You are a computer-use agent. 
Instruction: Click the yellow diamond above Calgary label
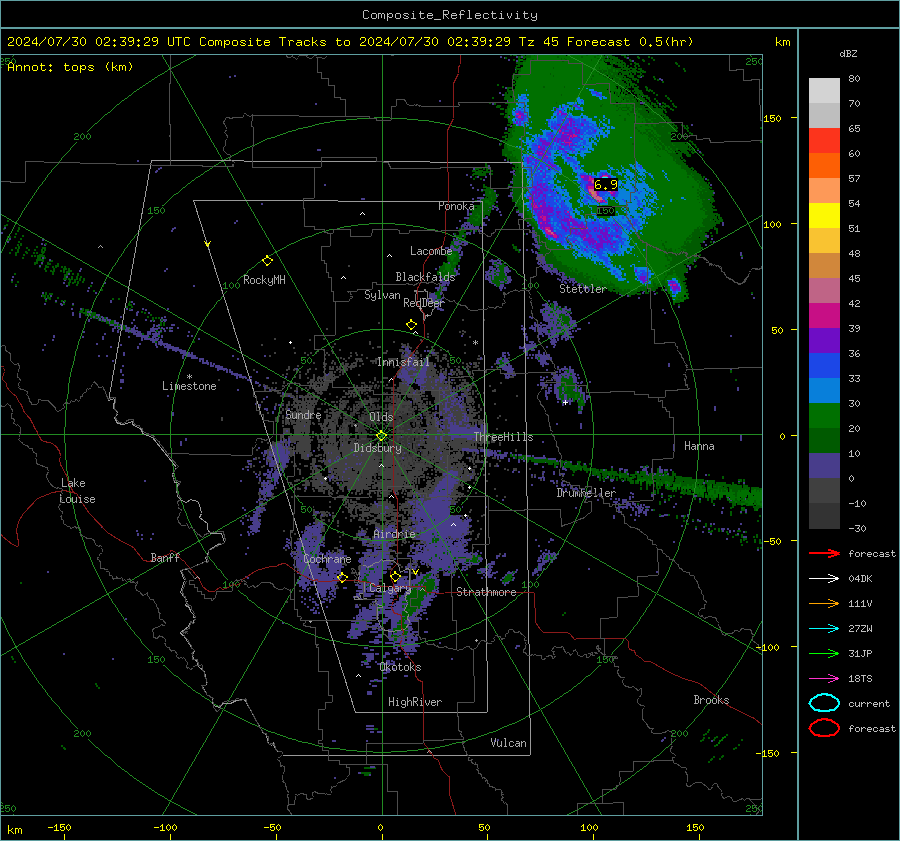click(x=395, y=576)
